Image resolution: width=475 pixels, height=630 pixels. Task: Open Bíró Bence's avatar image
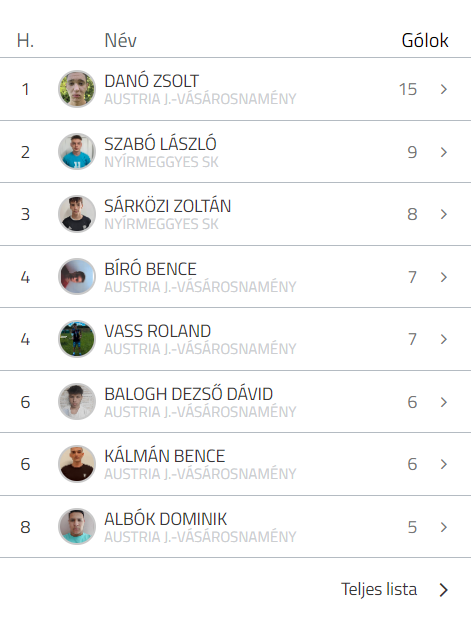77,276
